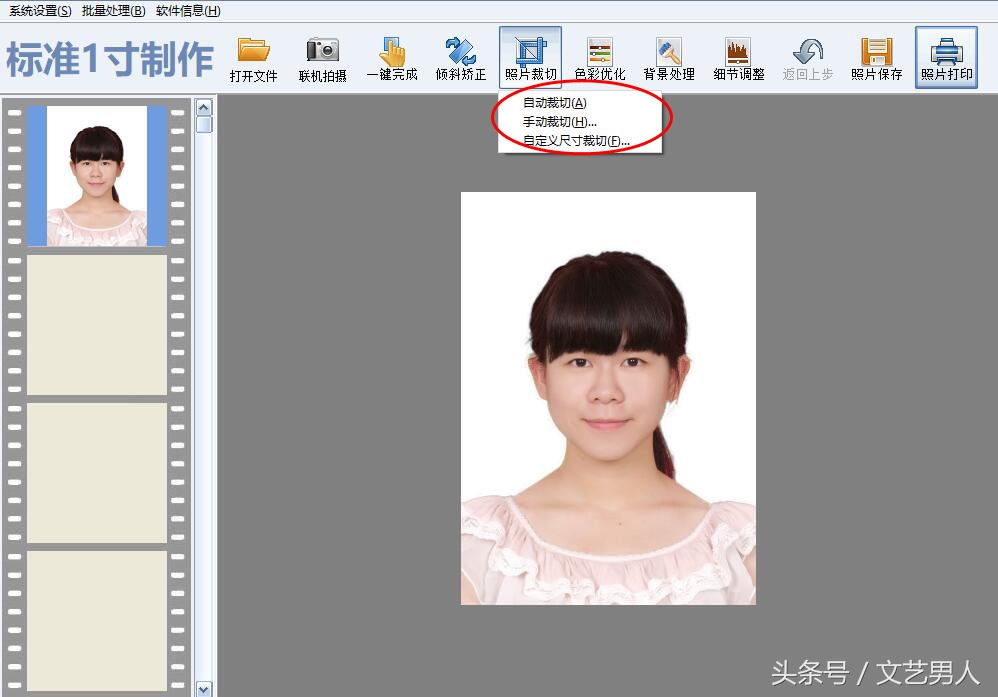Select the 倾斜矫正 tilt correction tool

461,59
